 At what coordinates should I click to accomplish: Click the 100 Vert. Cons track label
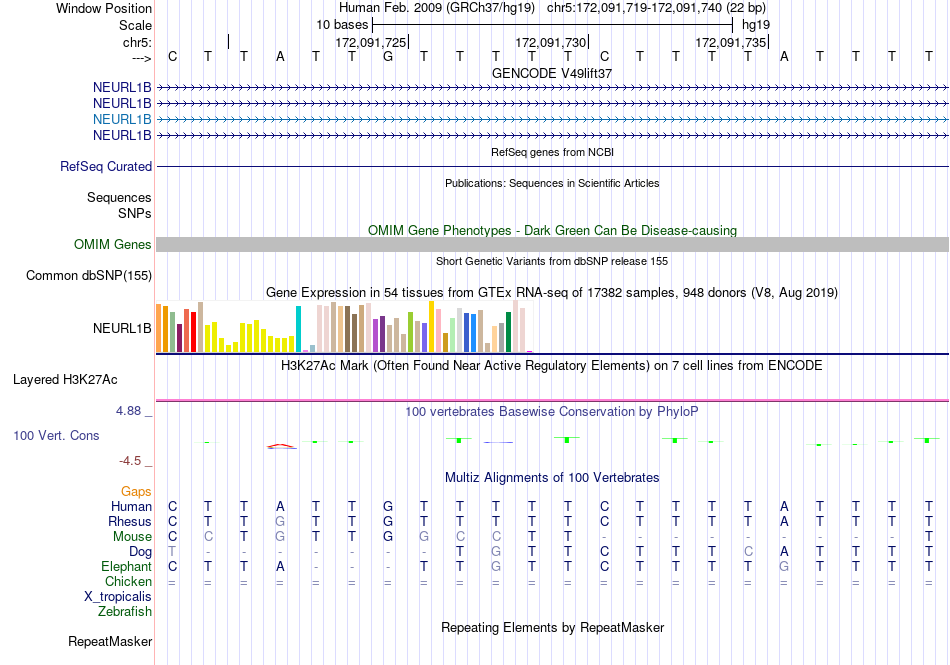56,435
